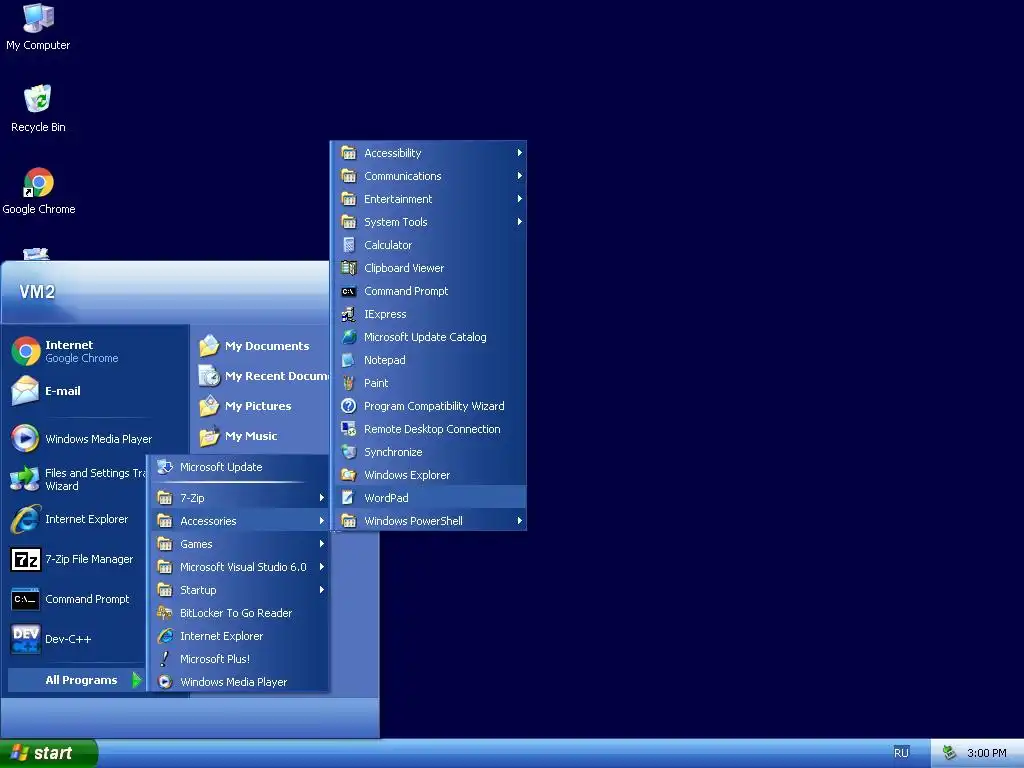Open Files and Settings Transfer Wizard icon
Screen dimensions: 1024x768
tap(25, 479)
